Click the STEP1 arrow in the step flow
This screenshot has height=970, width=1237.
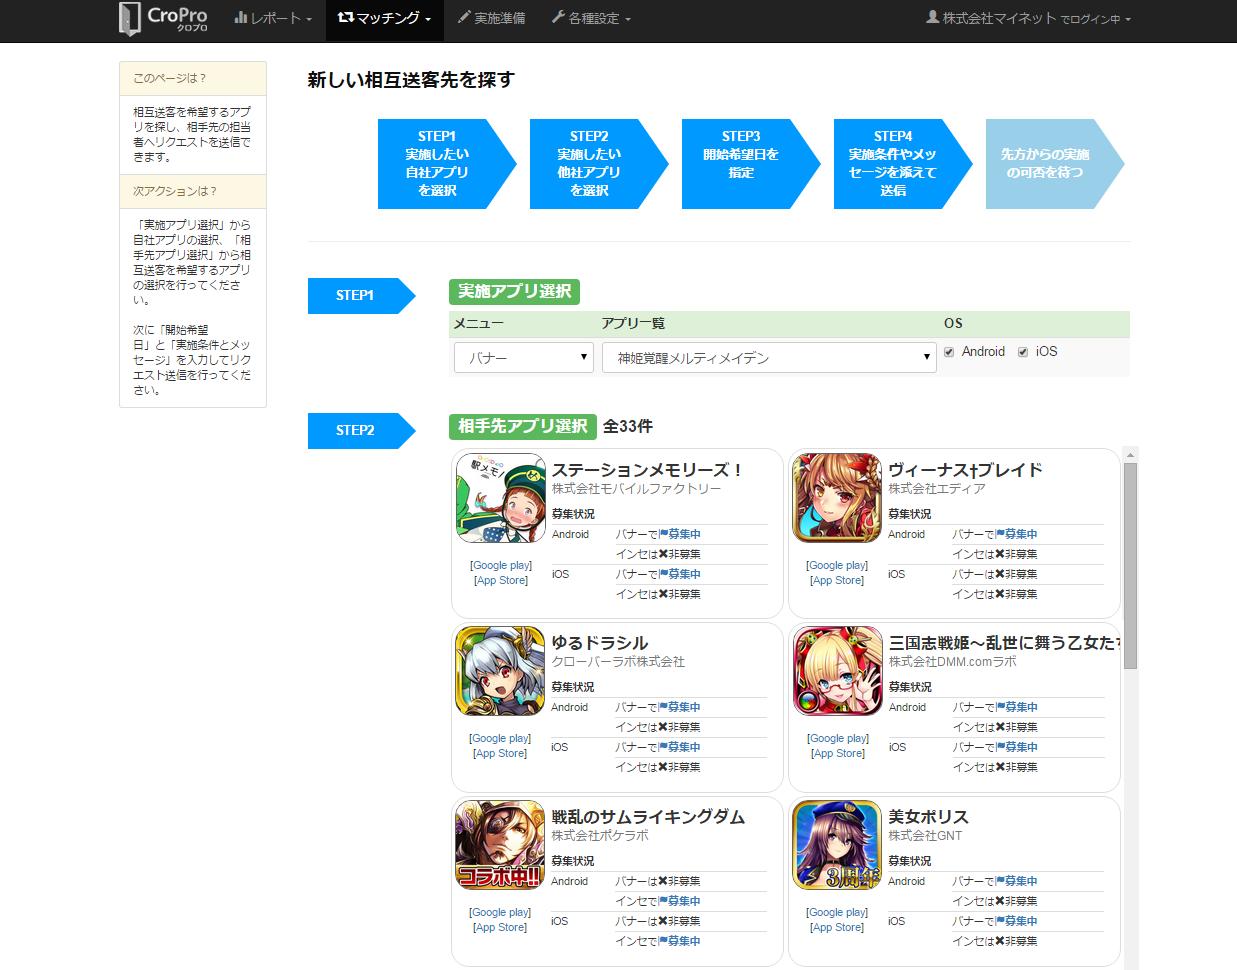pos(447,164)
